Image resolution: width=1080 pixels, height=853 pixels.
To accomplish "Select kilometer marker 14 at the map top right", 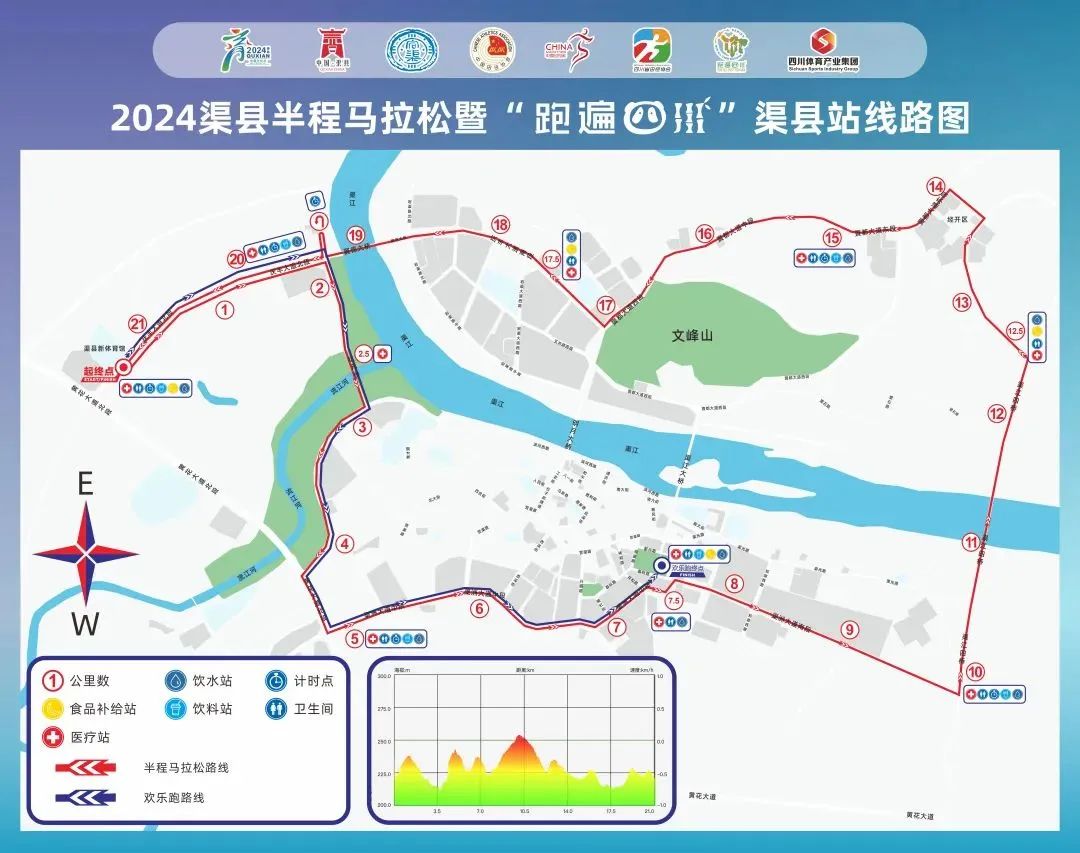I will [x=936, y=186].
